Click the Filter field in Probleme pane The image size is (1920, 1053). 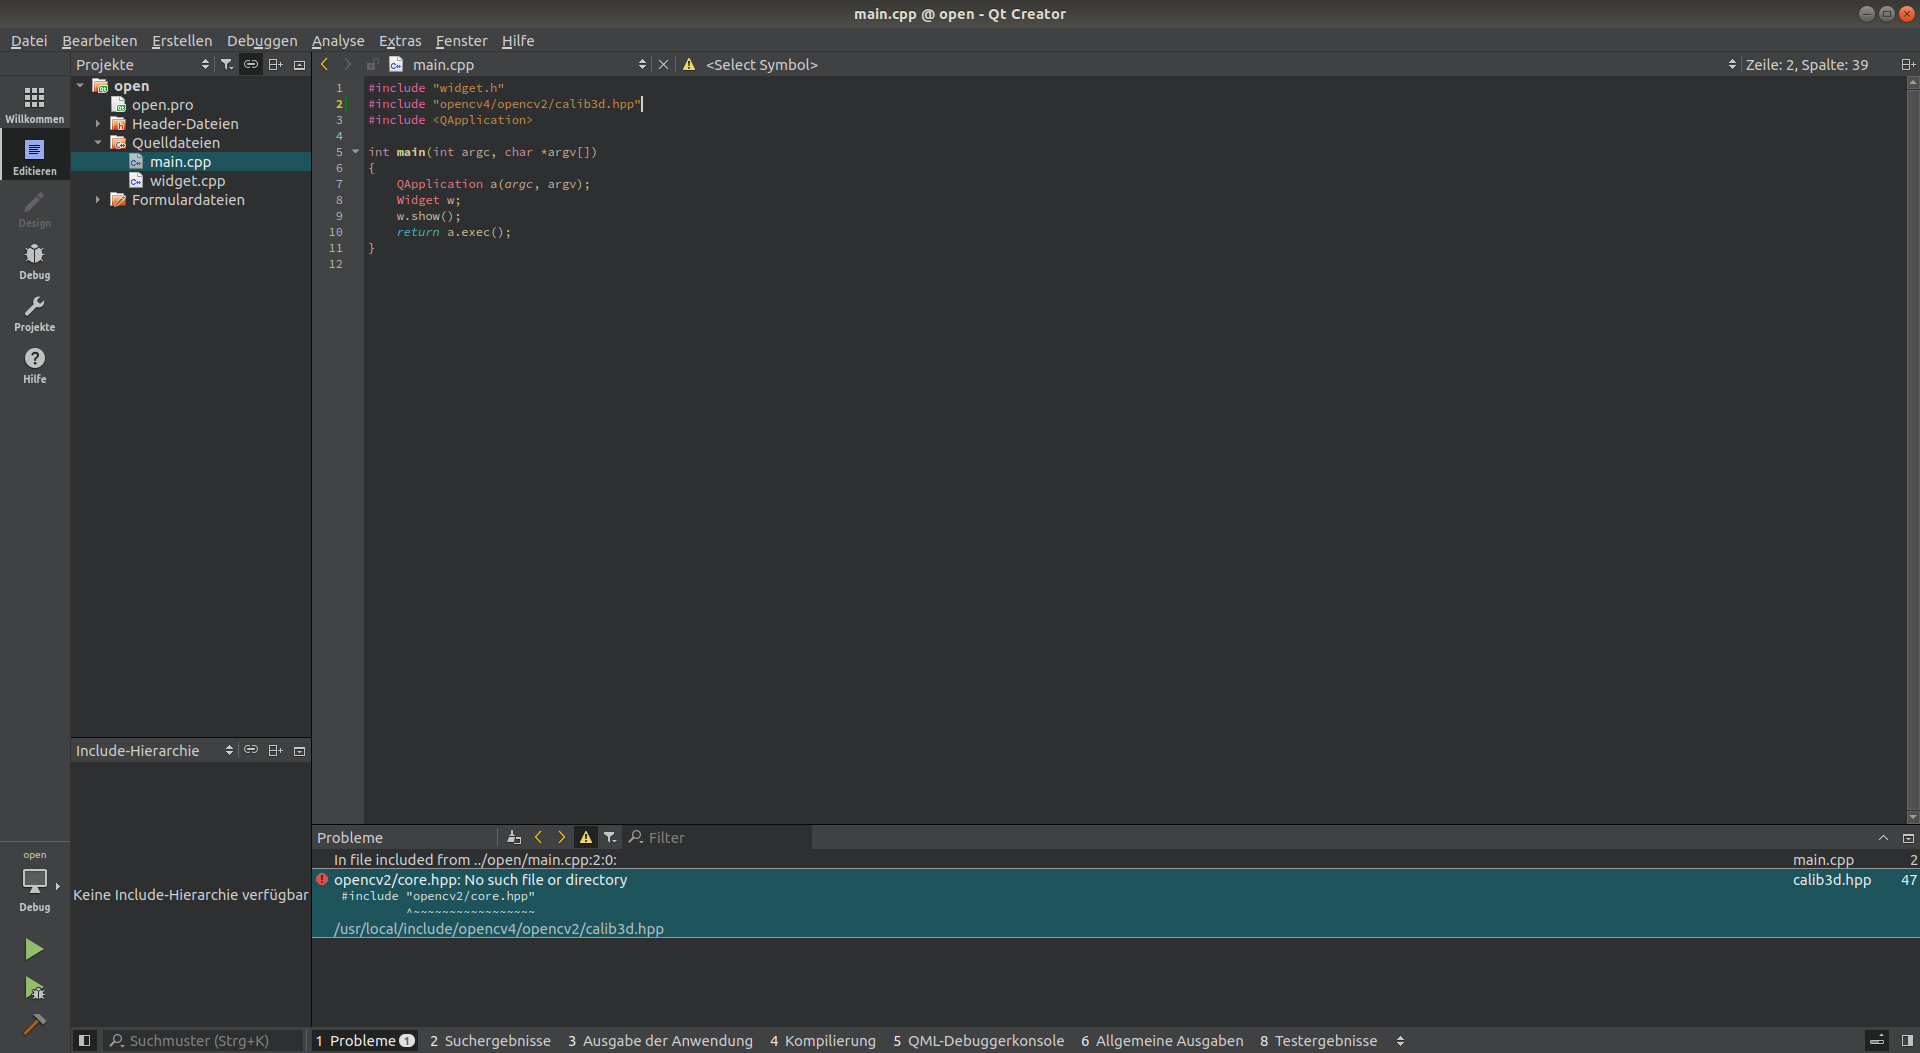(x=718, y=837)
